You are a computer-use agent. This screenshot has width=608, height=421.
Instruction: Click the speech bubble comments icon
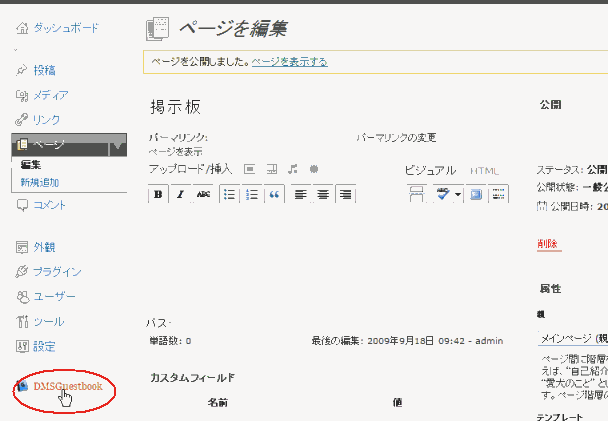pos(22,205)
